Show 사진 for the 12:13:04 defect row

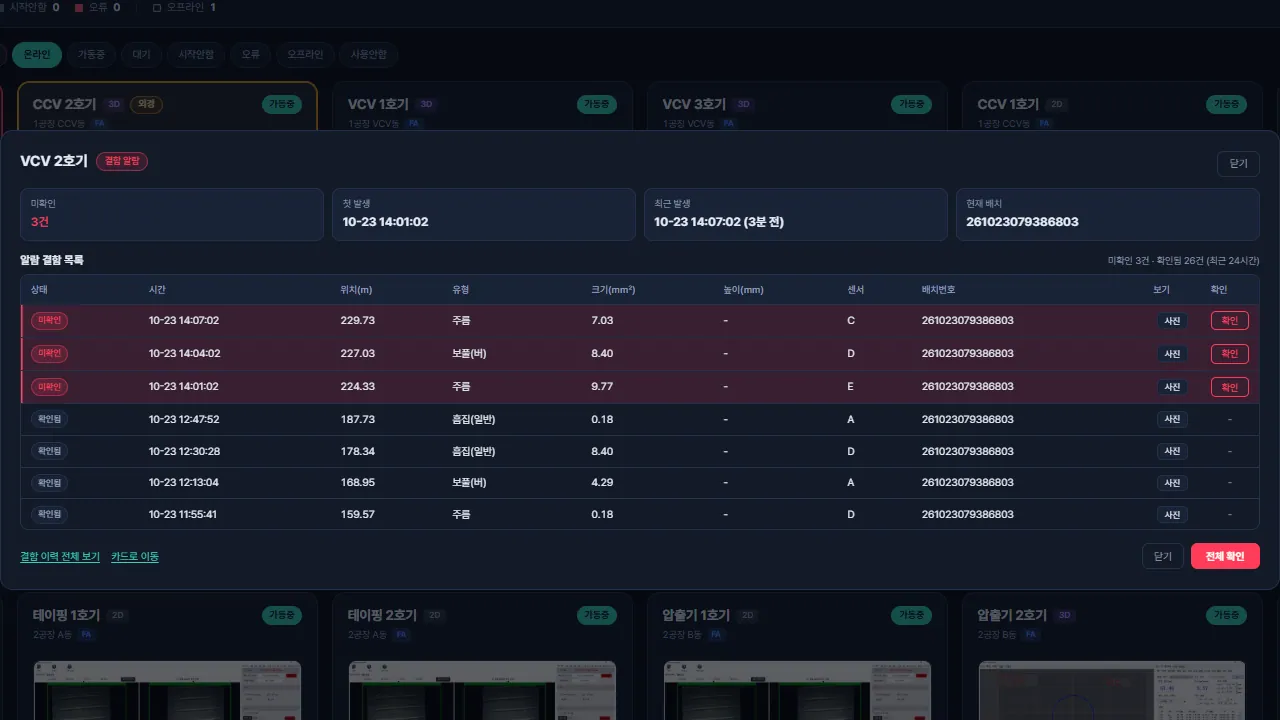coord(1172,483)
